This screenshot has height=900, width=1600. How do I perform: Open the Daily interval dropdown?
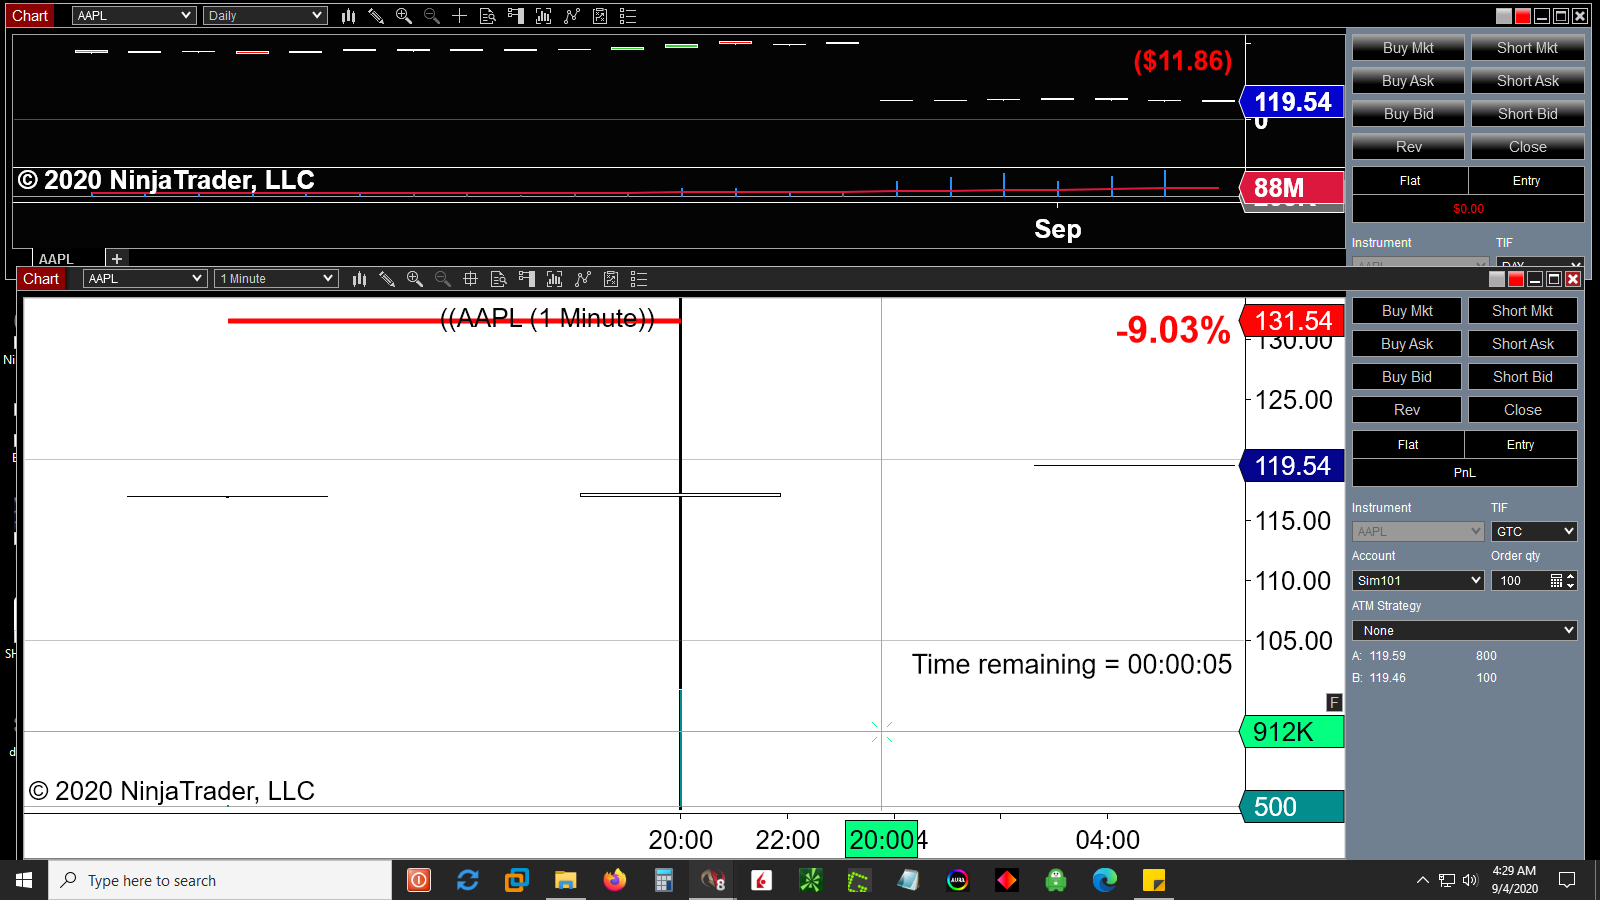(x=265, y=16)
